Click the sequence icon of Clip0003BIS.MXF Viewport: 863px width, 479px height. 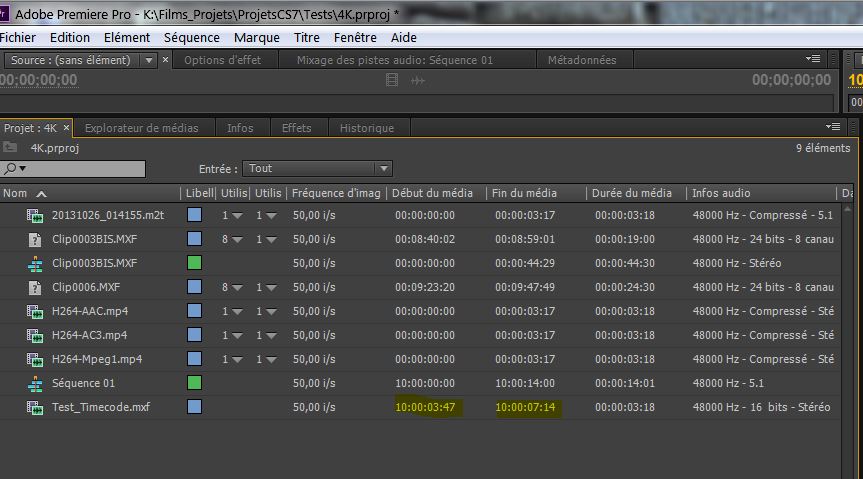(35, 264)
